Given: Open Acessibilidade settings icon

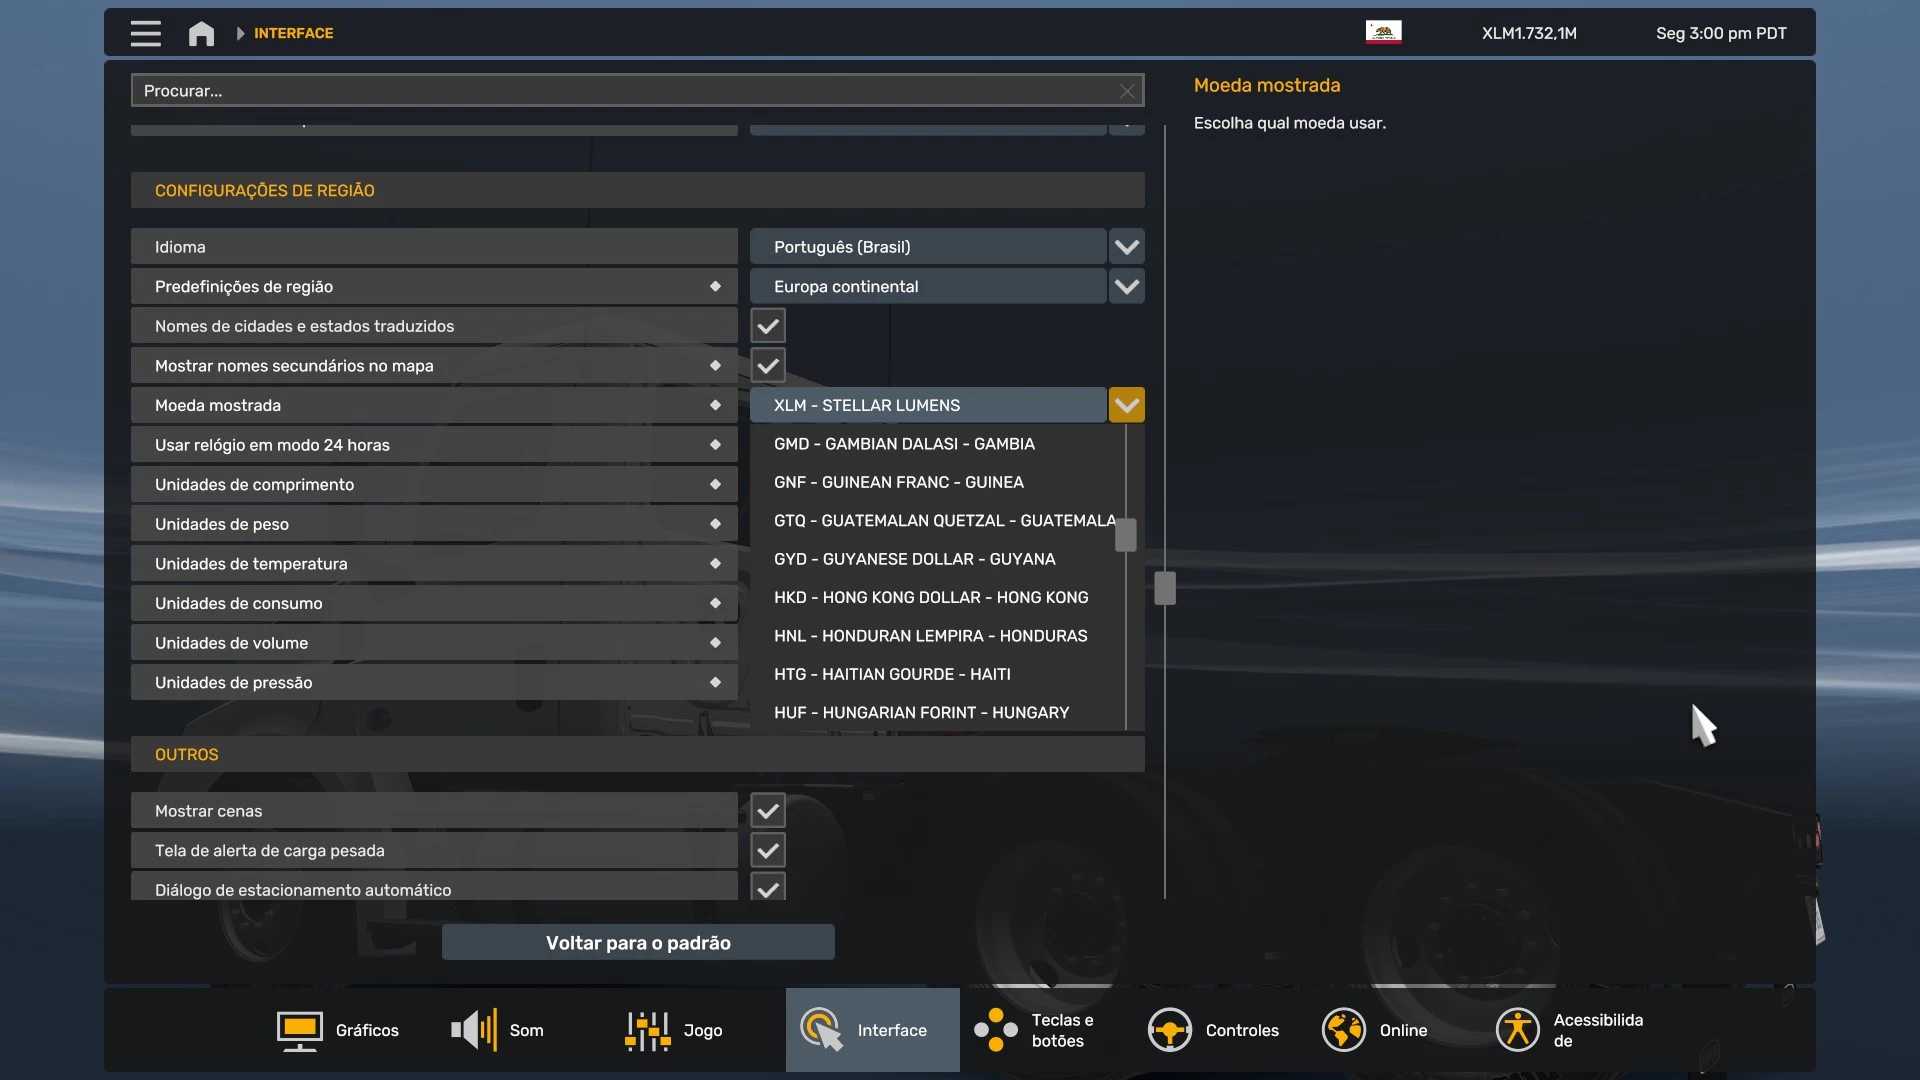Looking at the screenshot, I should (x=1517, y=1030).
